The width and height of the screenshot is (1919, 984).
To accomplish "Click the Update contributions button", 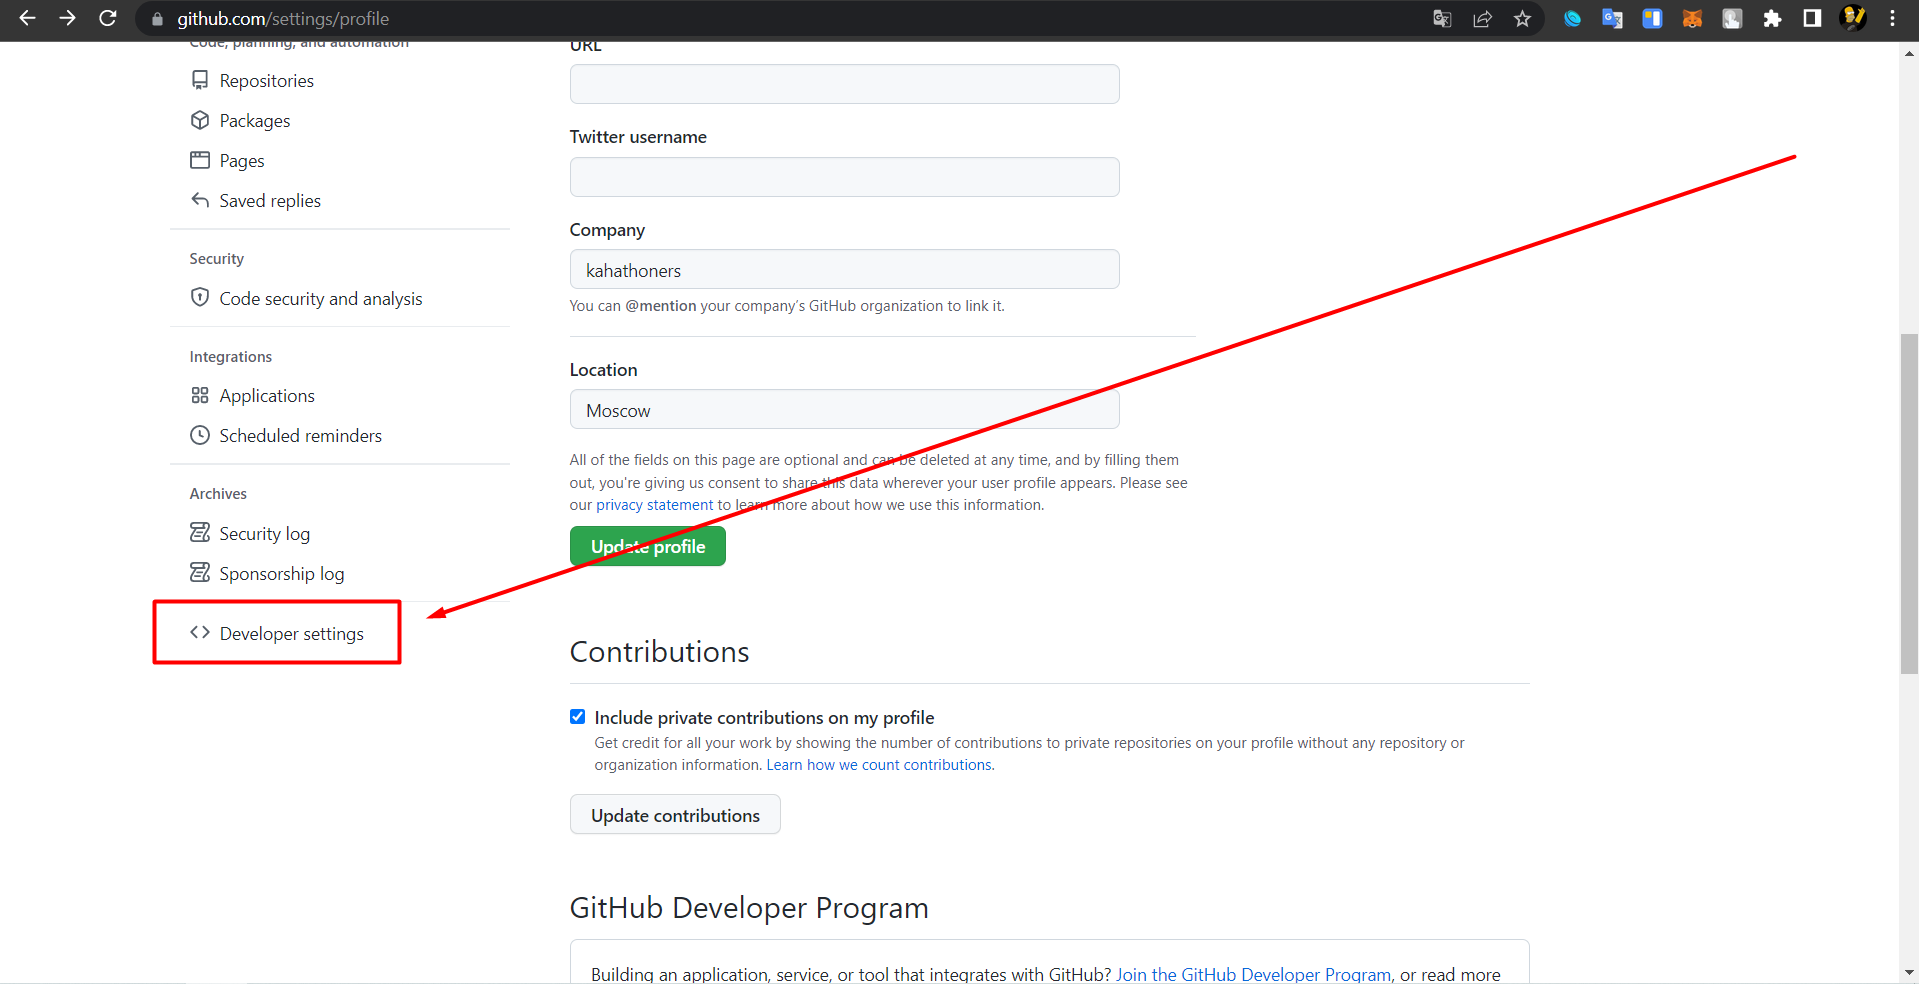I will coord(675,815).
